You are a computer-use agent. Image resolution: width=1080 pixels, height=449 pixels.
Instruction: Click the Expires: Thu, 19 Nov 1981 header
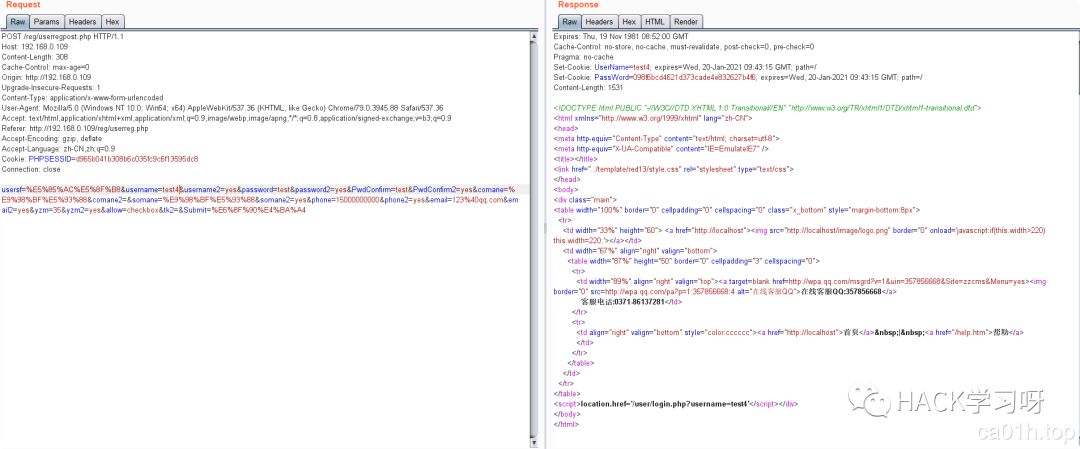pos(621,36)
